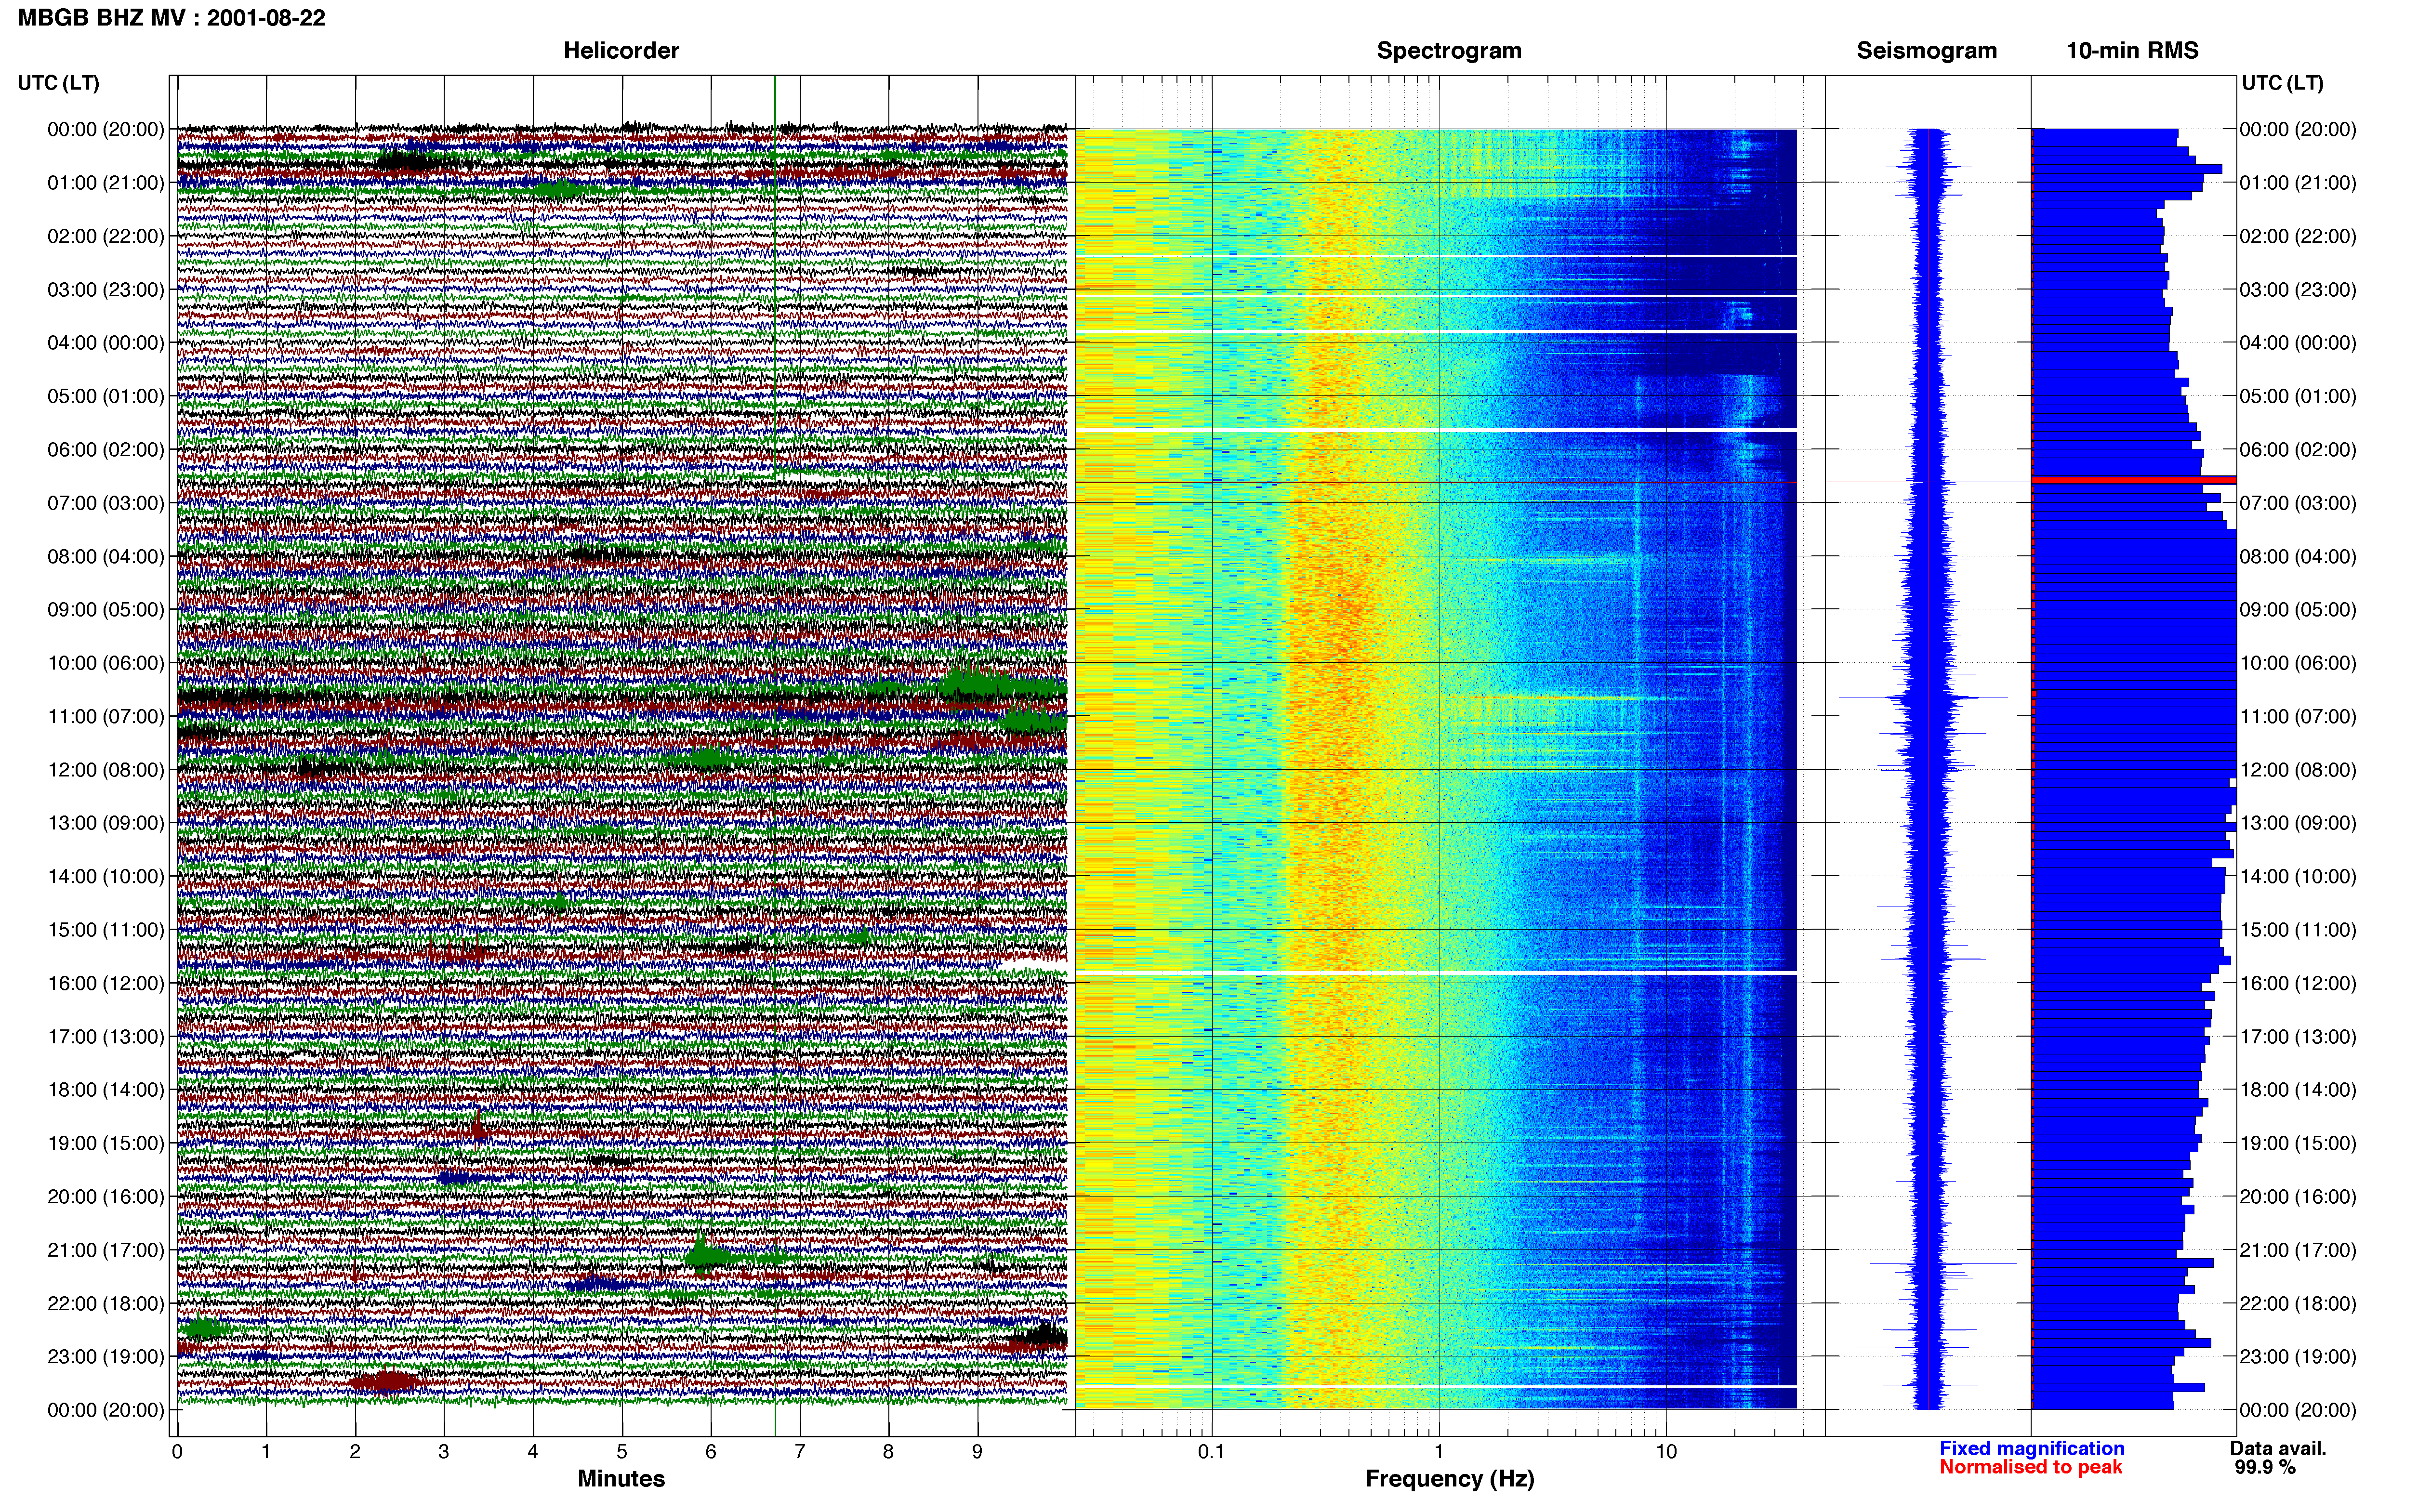Click the left '16:00 (12:00)' time label
This screenshot has width=2418, height=1512.
106,983
